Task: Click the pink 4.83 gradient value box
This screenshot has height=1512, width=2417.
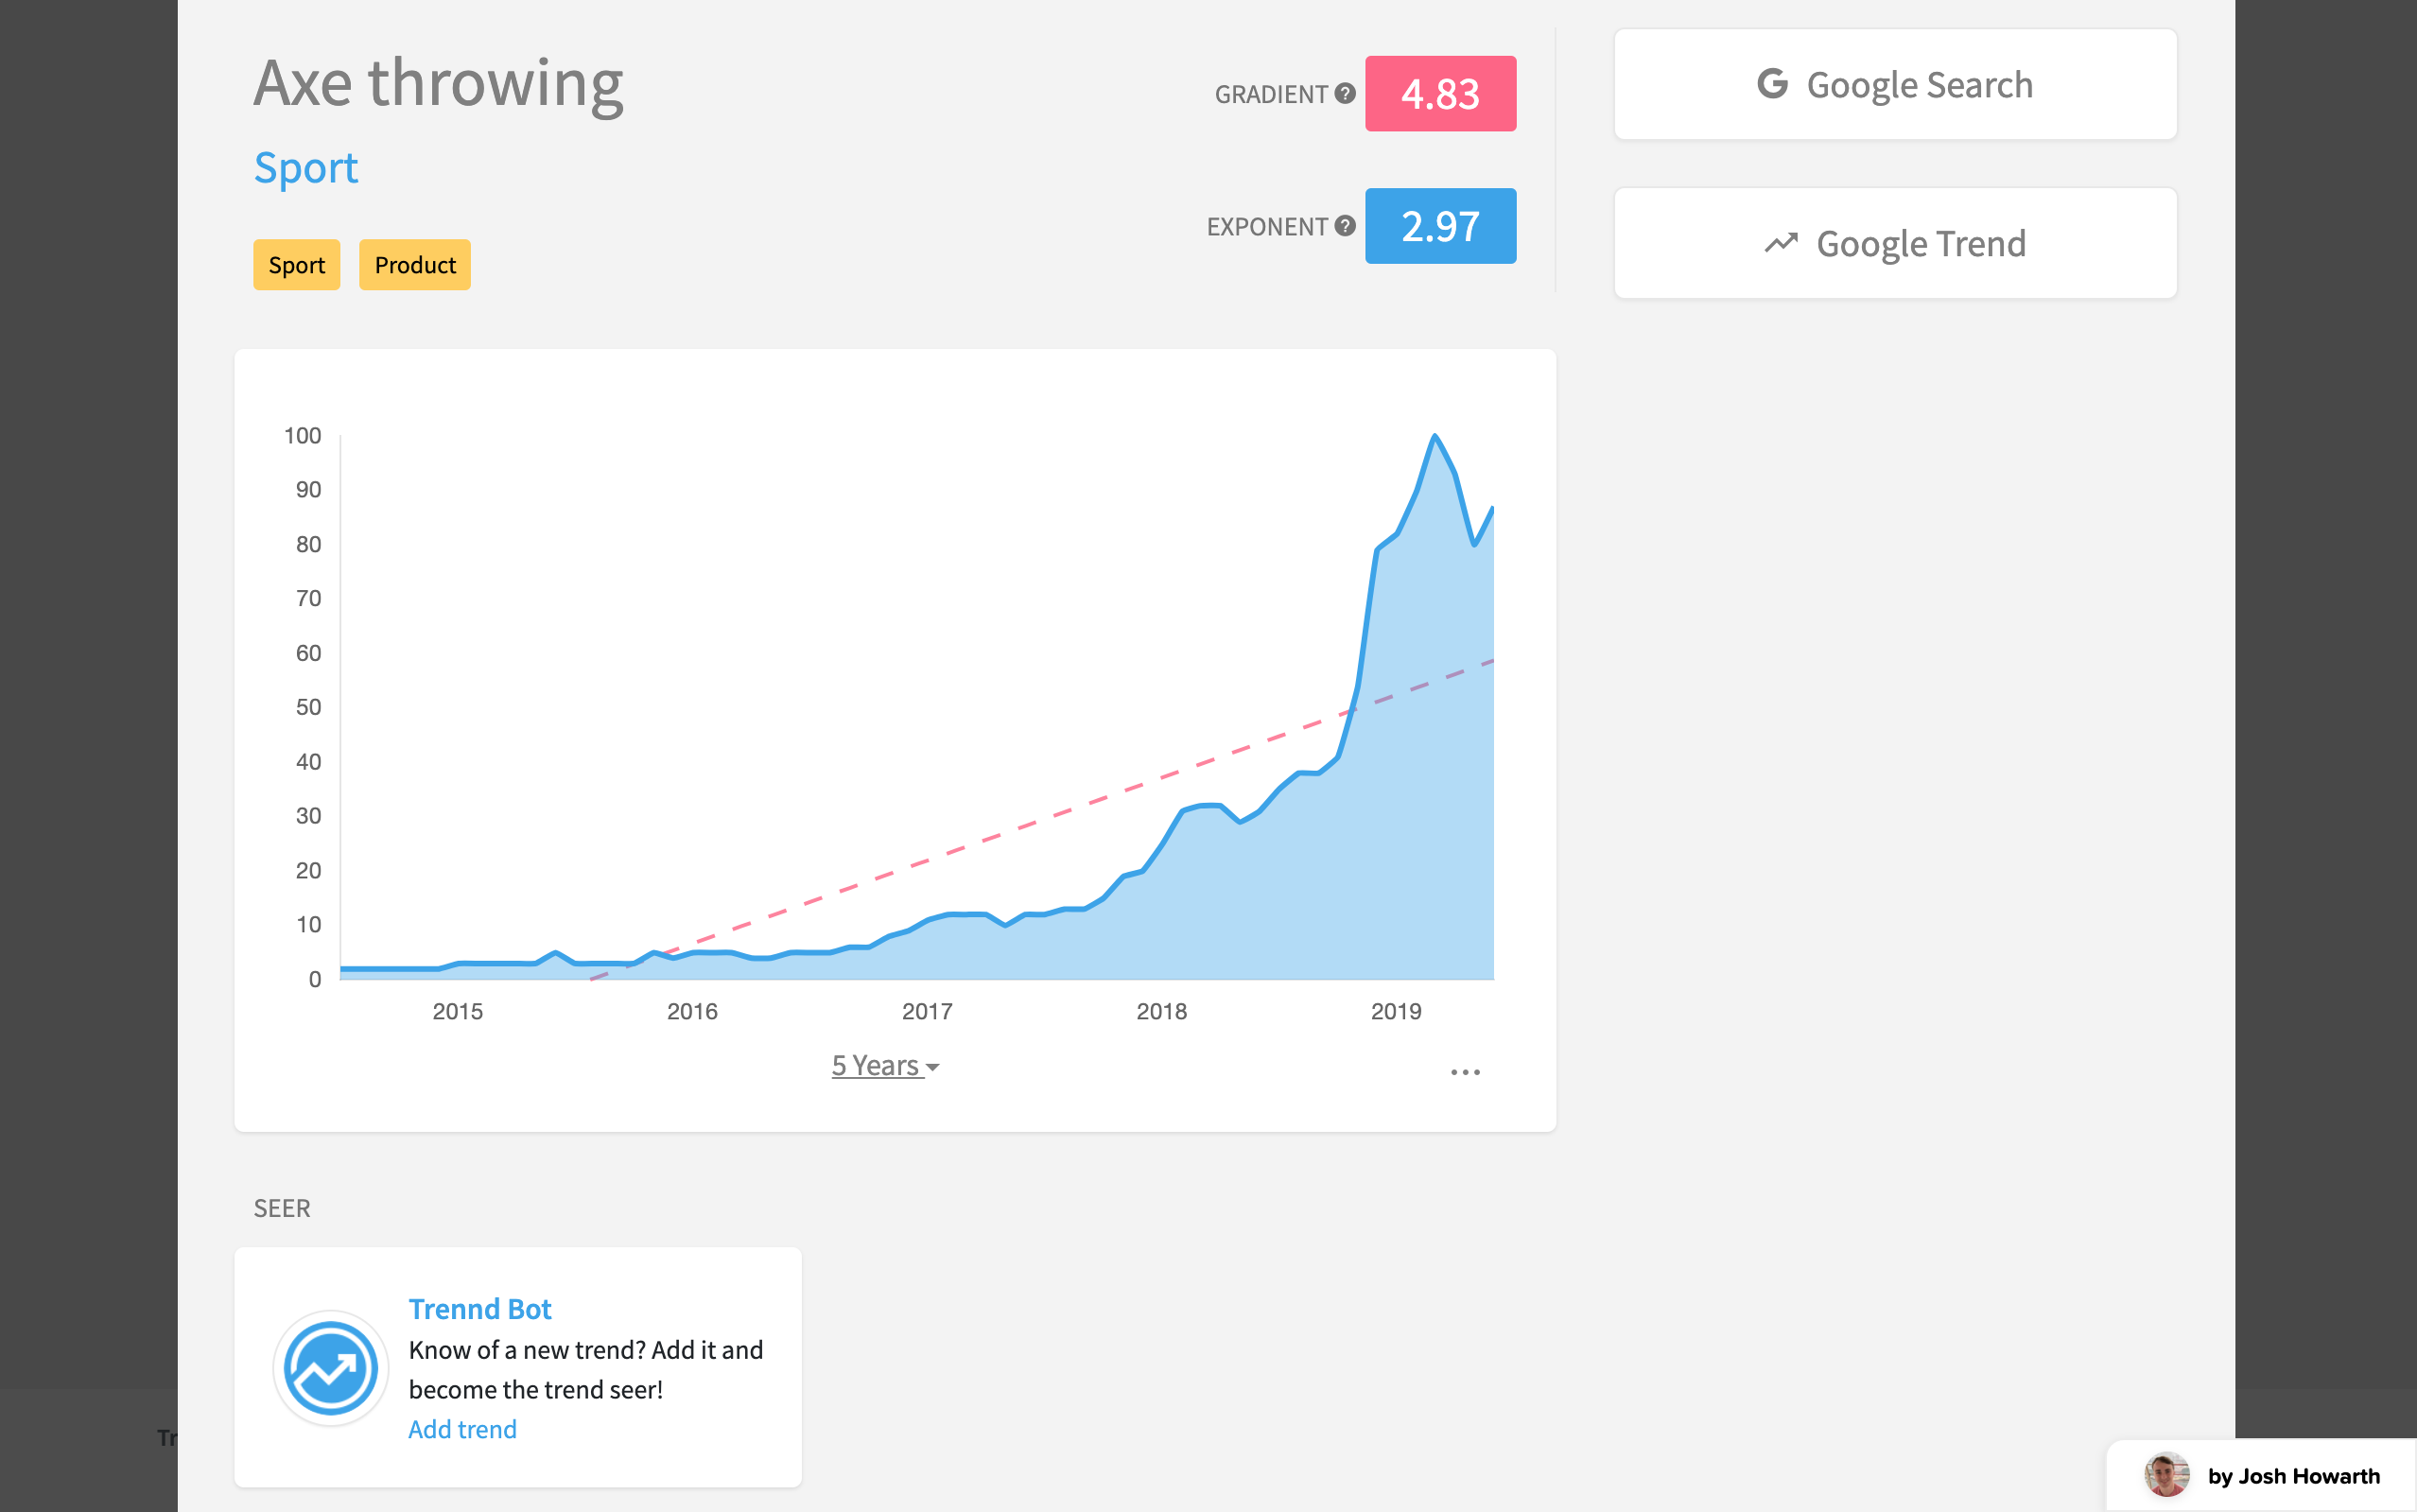Action: 1440,94
